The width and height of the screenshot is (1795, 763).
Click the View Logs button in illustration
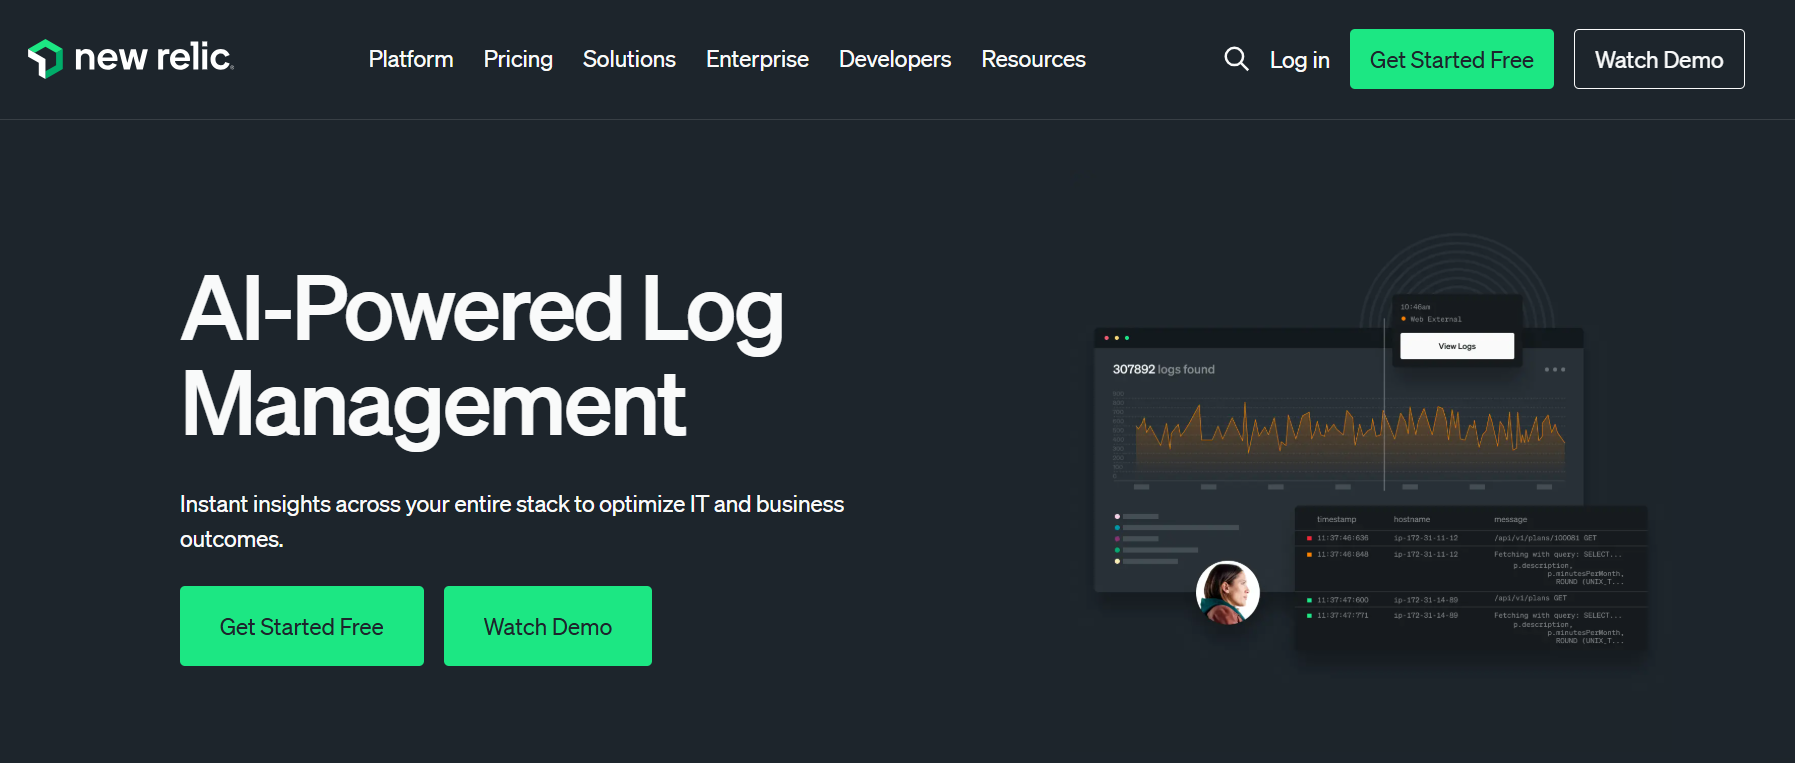coord(1457,346)
